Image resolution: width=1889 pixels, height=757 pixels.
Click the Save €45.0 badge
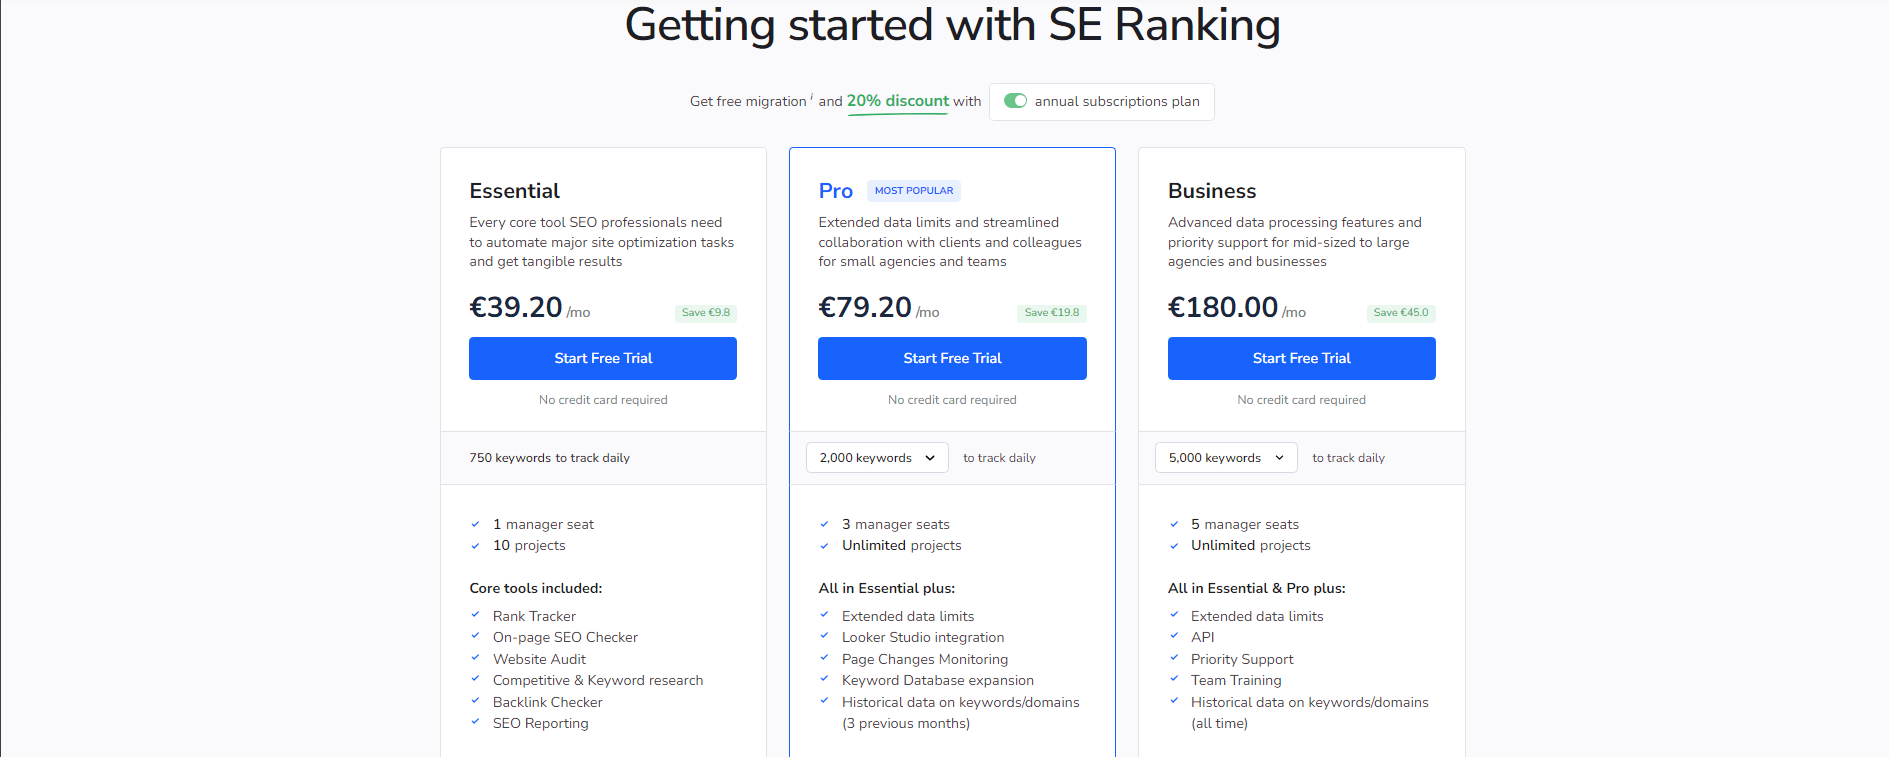(x=1401, y=313)
